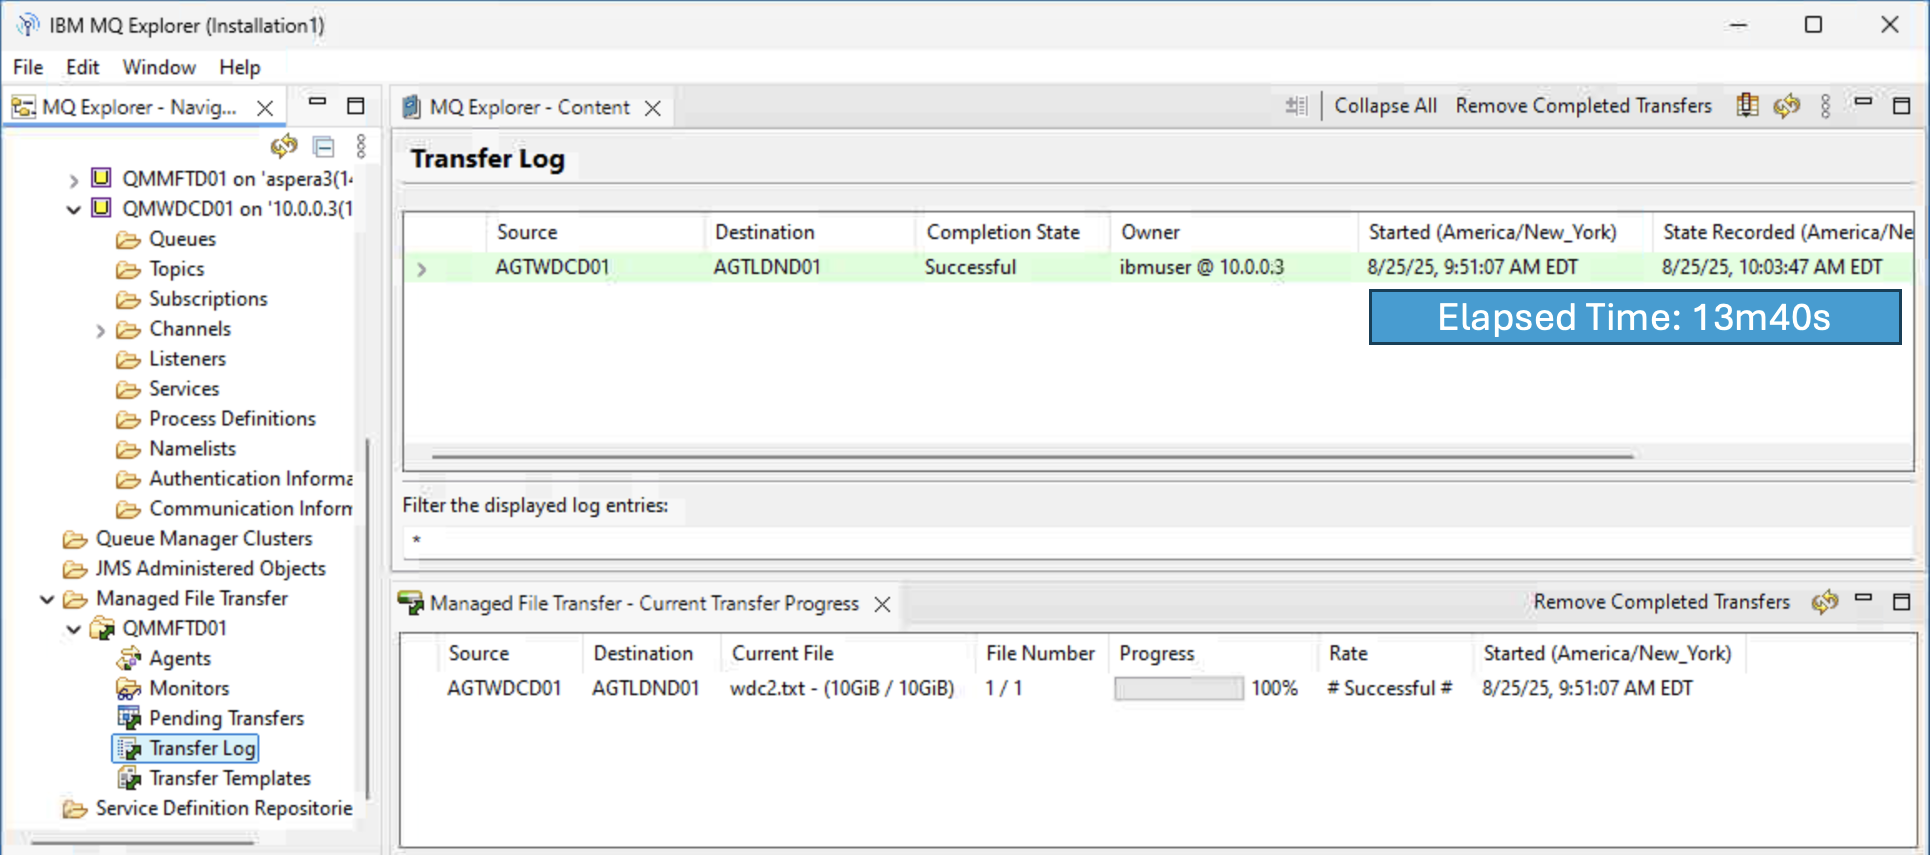Screen dimensions: 1932x858
Task: Click the column-sizing icon left of Collapse All
Action: [1296, 105]
